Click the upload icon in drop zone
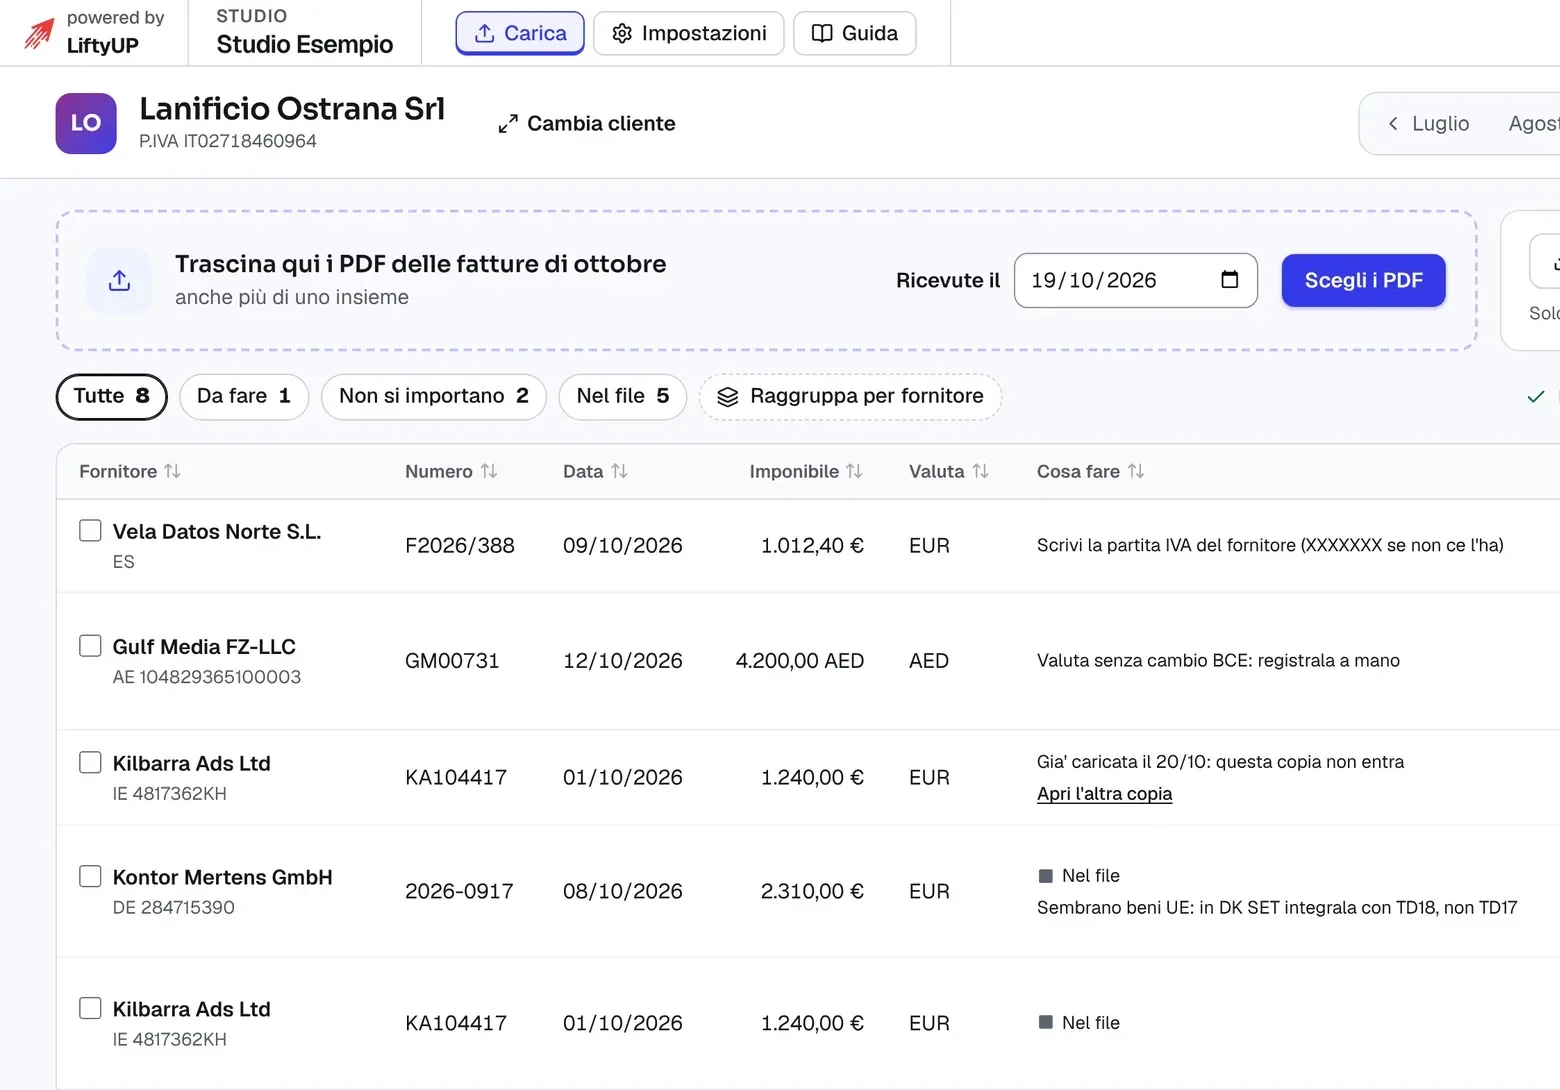1560x1090 pixels. (119, 280)
